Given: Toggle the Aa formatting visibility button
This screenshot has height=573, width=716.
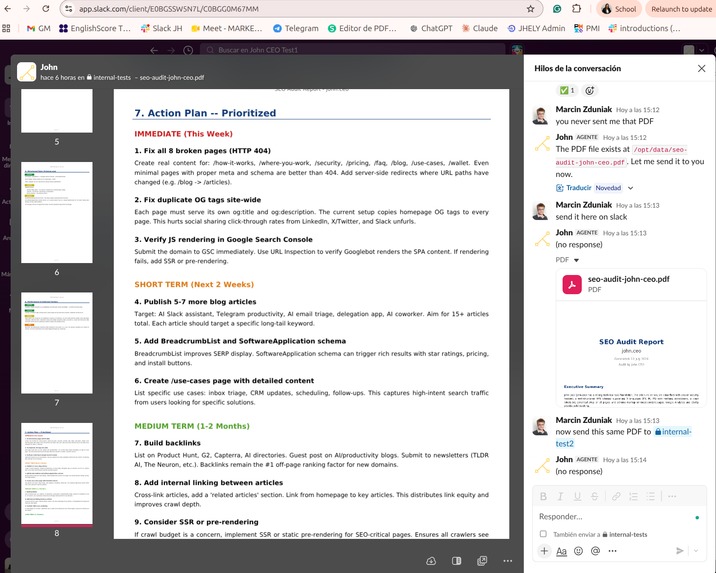Looking at the screenshot, I should click(x=561, y=551).
